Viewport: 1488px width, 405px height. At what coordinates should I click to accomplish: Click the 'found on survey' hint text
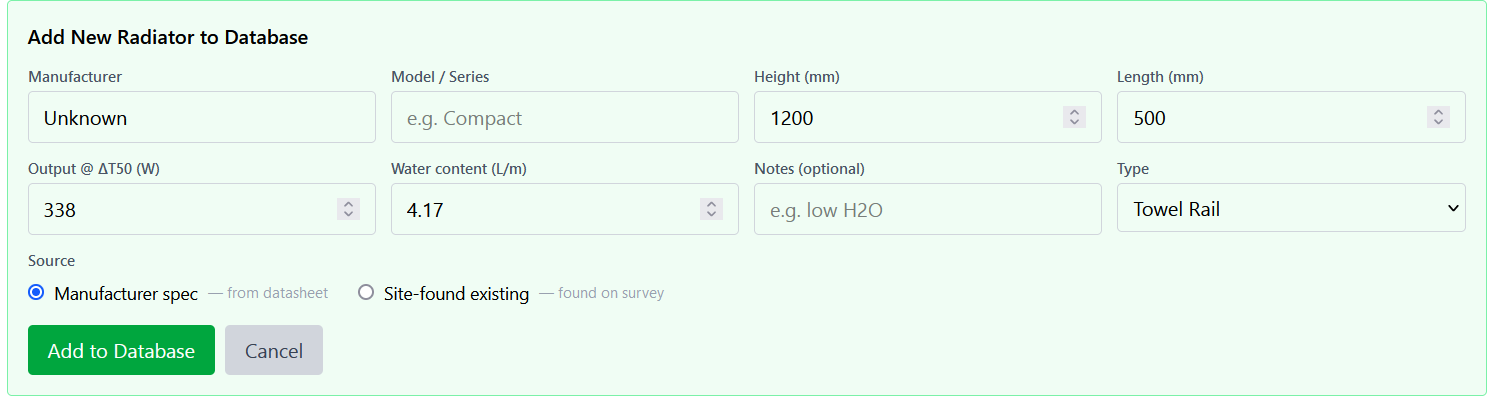pos(610,294)
